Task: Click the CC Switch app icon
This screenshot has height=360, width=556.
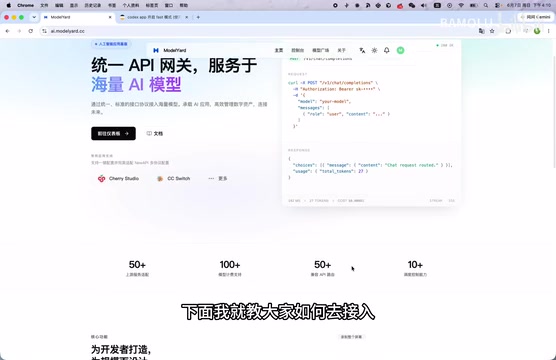Action: pyautogui.click(x=160, y=178)
